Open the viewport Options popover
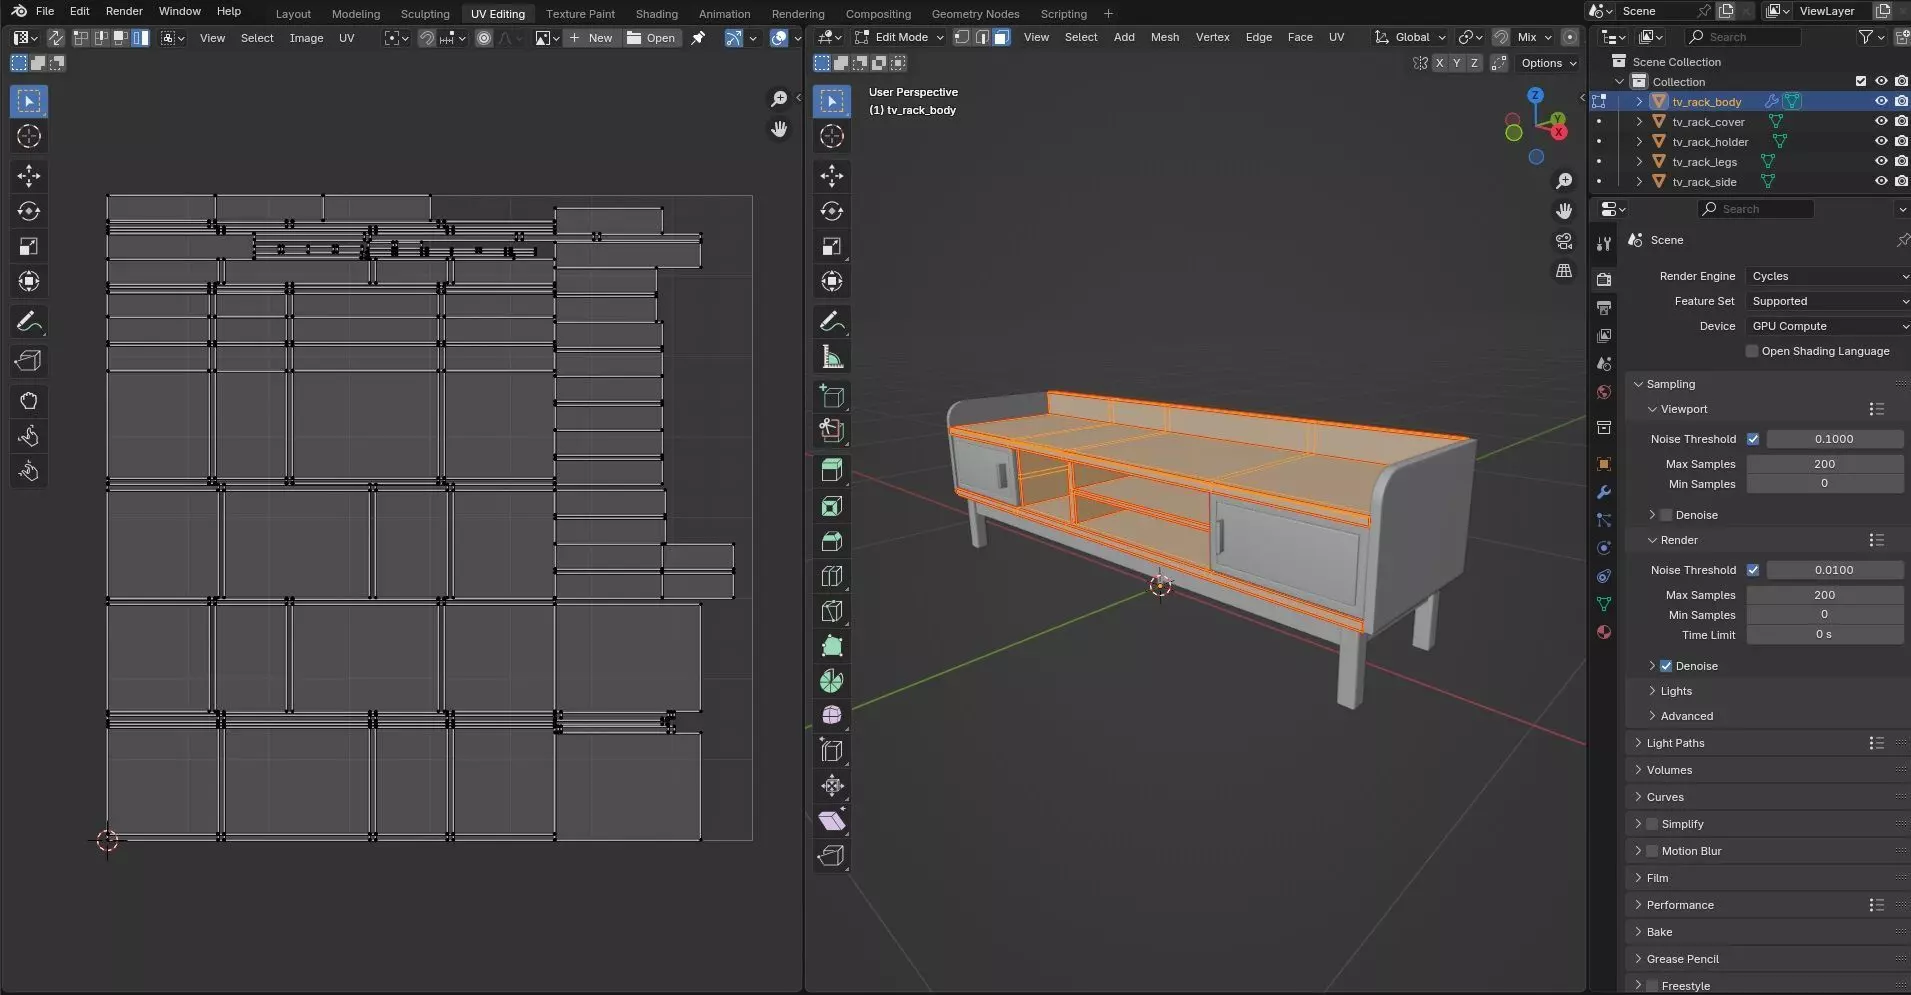The height and width of the screenshot is (995, 1911). (x=1548, y=63)
